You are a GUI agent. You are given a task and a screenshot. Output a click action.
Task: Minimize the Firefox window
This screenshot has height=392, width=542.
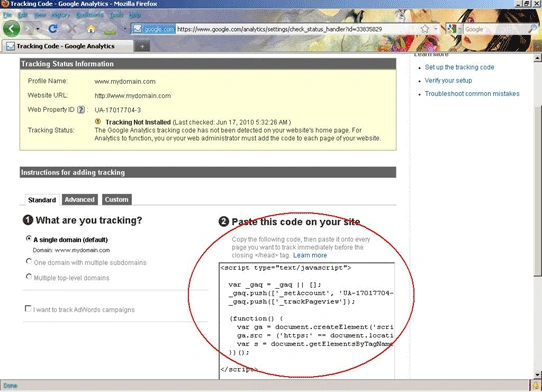point(518,4)
